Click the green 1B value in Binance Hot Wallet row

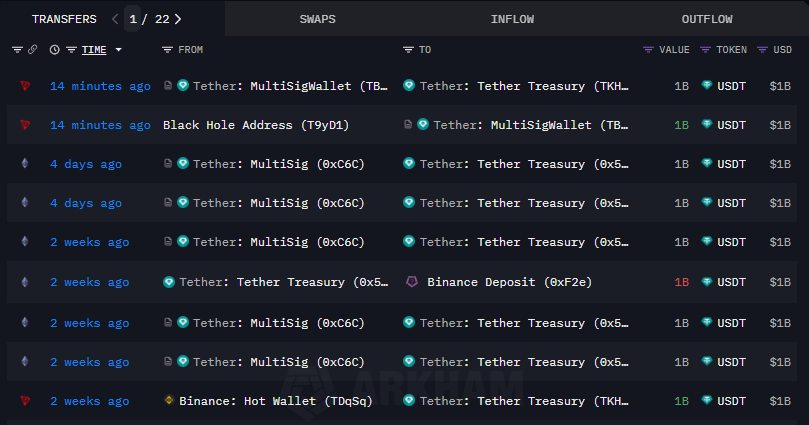coord(681,401)
